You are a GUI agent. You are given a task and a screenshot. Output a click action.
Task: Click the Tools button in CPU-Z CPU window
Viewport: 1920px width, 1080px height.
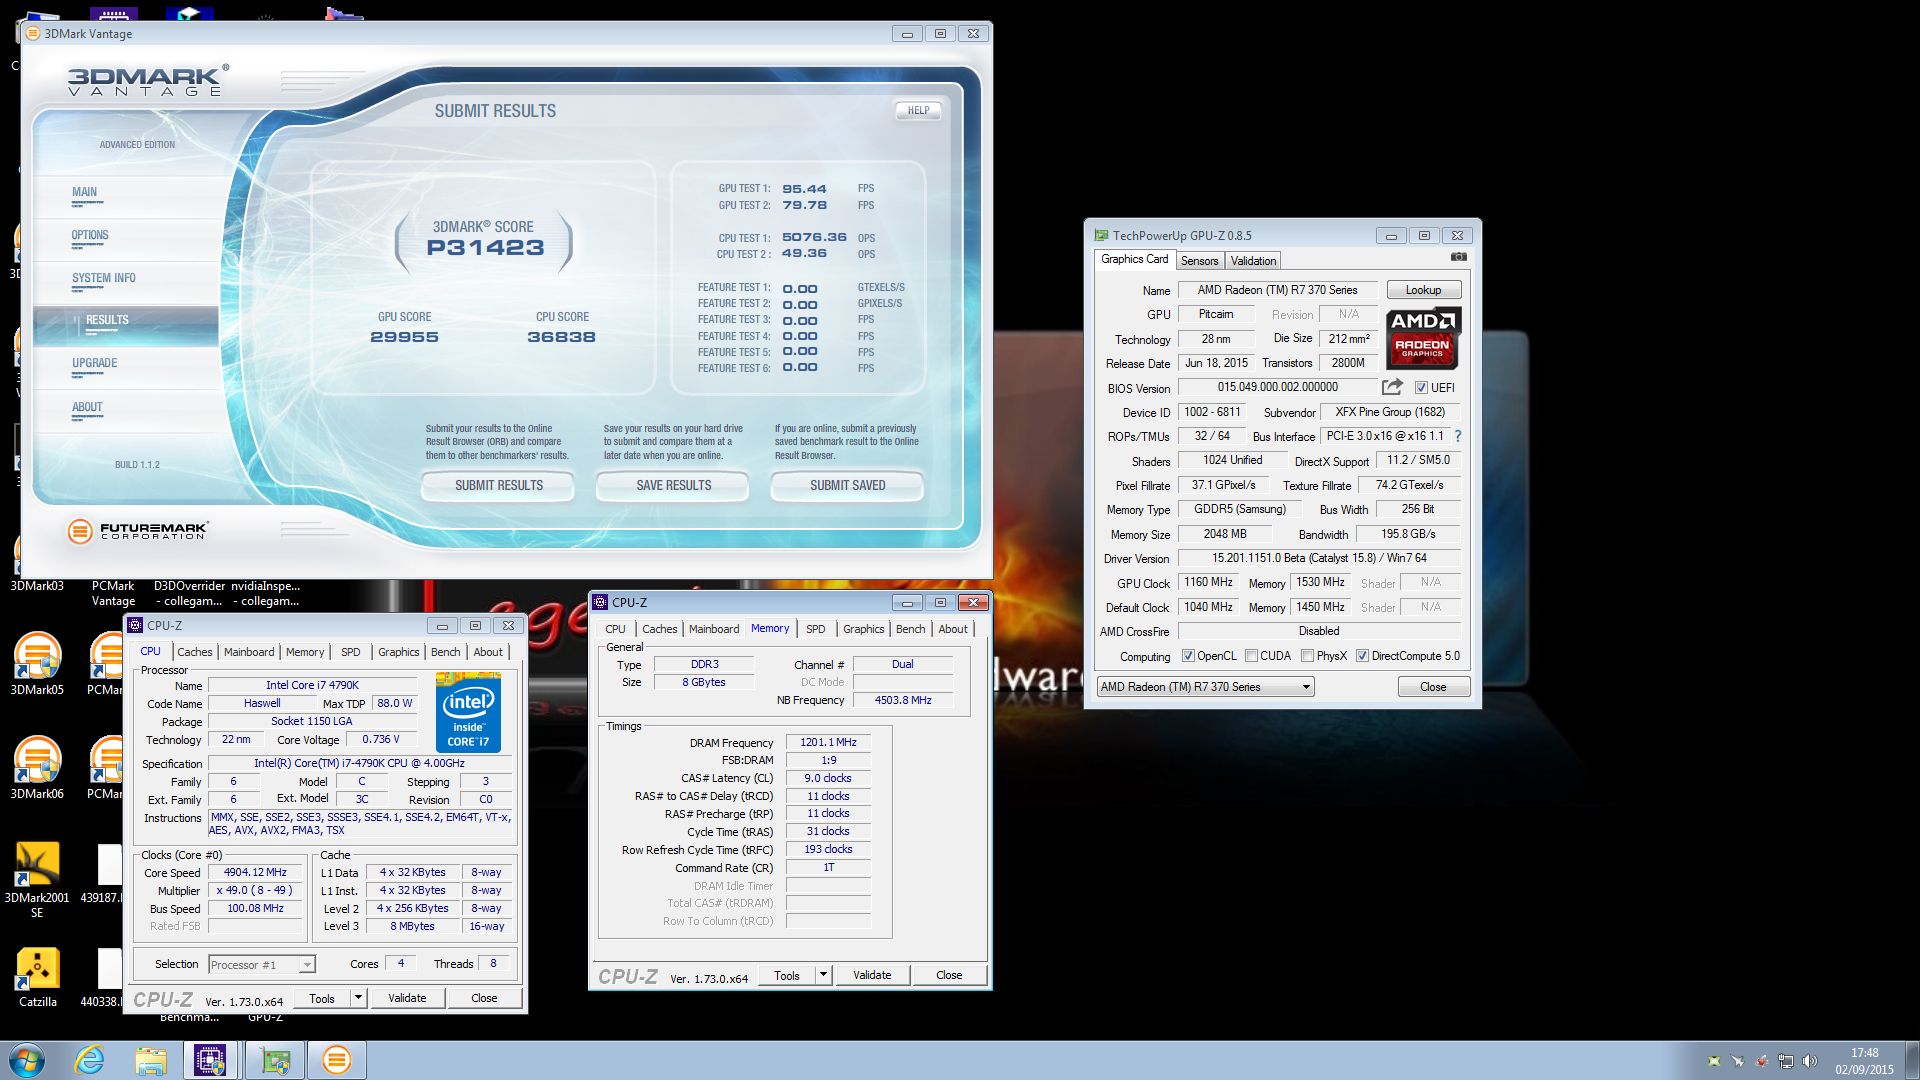(322, 998)
